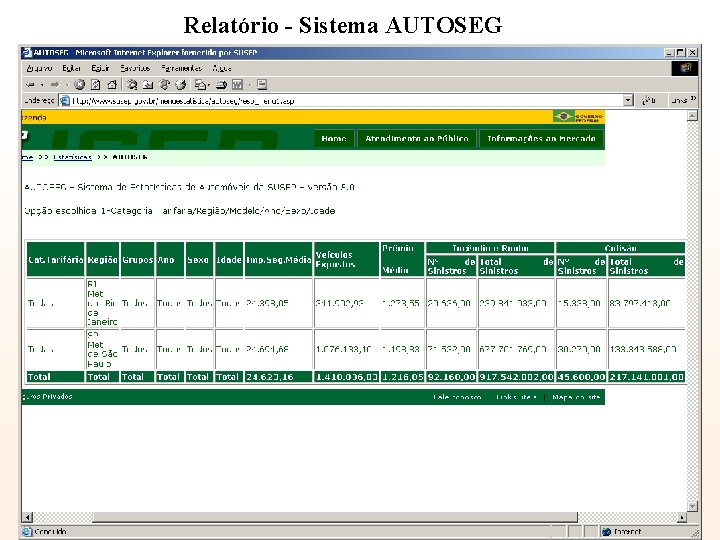720x540 pixels.
Task: Follow the Estatísticas breadcrumb link
Action: point(73,157)
